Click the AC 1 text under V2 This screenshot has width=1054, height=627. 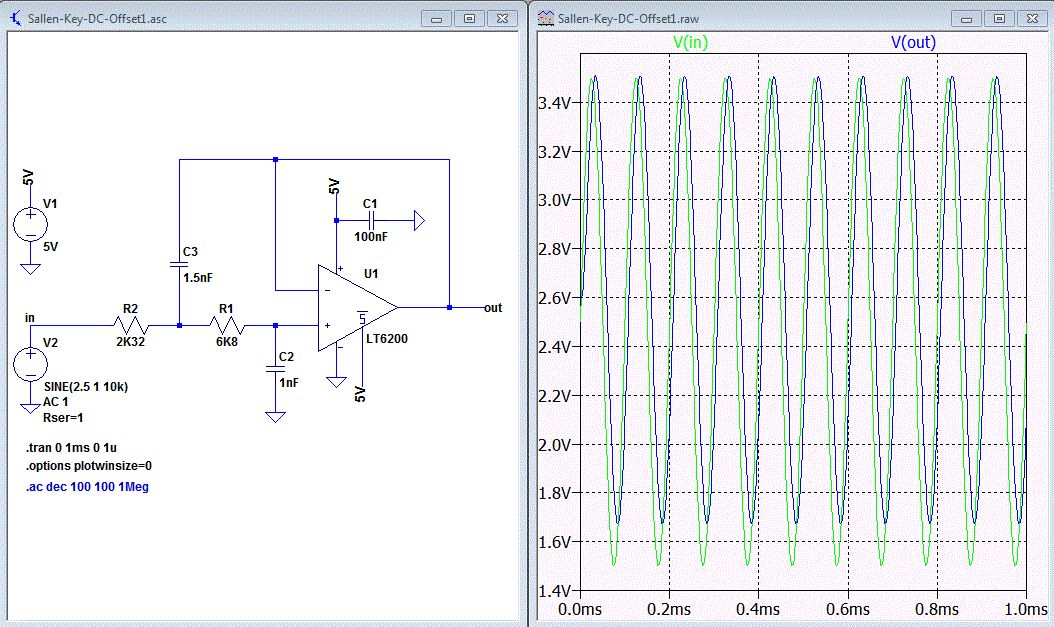click(x=56, y=402)
